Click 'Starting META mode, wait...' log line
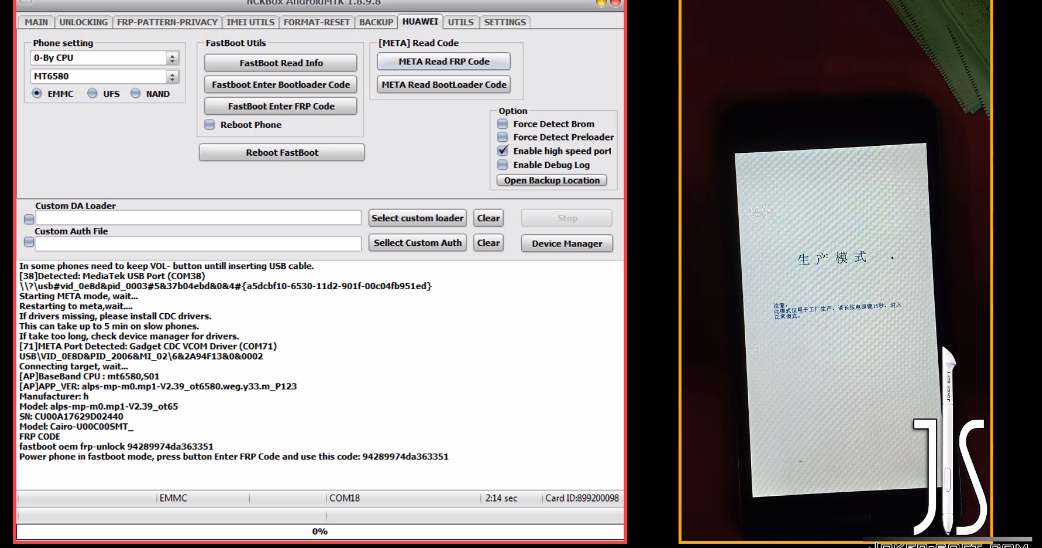 78,296
